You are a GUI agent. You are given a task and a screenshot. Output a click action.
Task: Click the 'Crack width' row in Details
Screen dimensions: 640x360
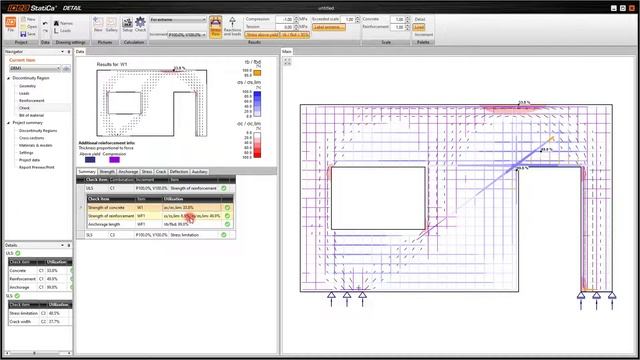(x=40, y=322)
